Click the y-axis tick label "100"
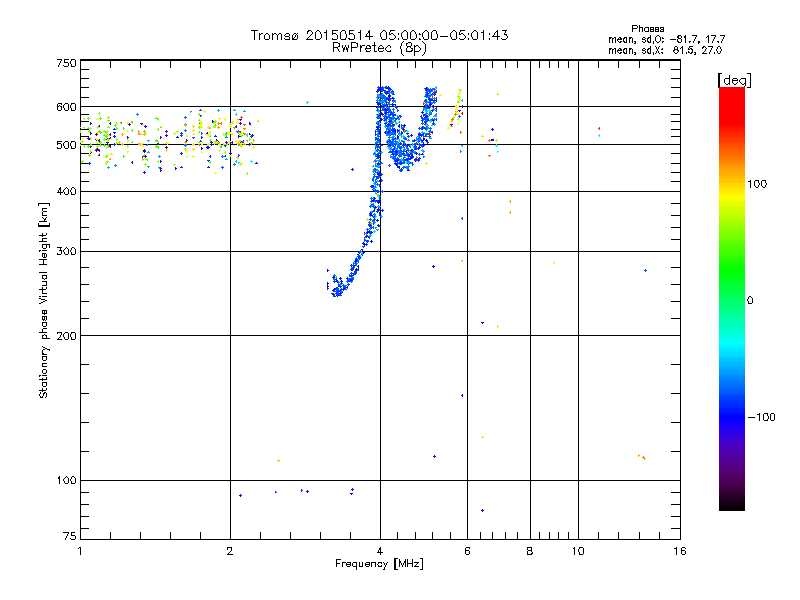Screen dimensions: 800x600 [x=66, y=481]
